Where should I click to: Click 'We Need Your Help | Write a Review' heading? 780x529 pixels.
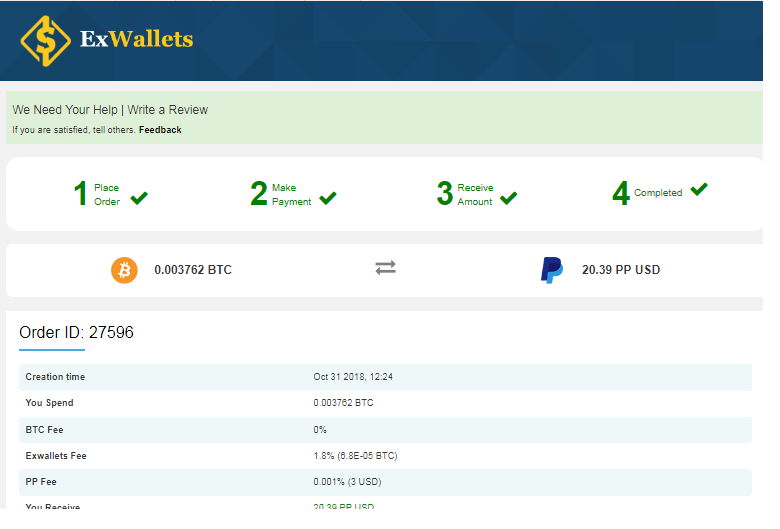click(x=110, y=109)
